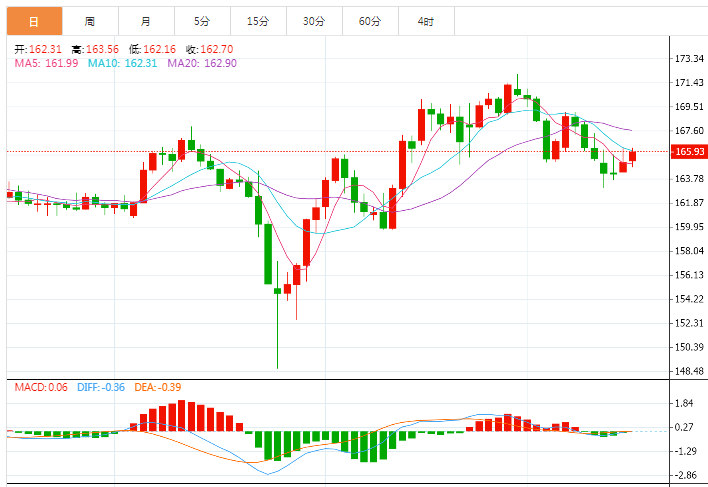Show the 30分 chart tab
This screenshot has height=487, width=708.
[x=314, y=20]
